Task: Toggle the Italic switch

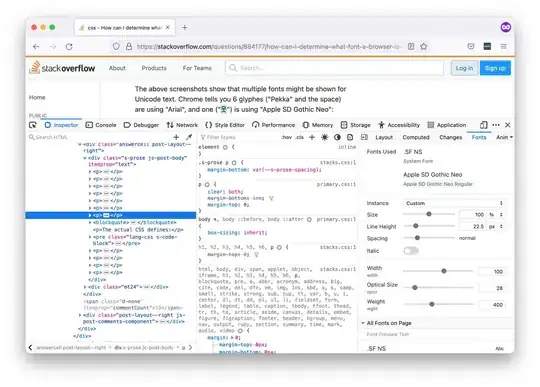Action: [x=411, y=251]
